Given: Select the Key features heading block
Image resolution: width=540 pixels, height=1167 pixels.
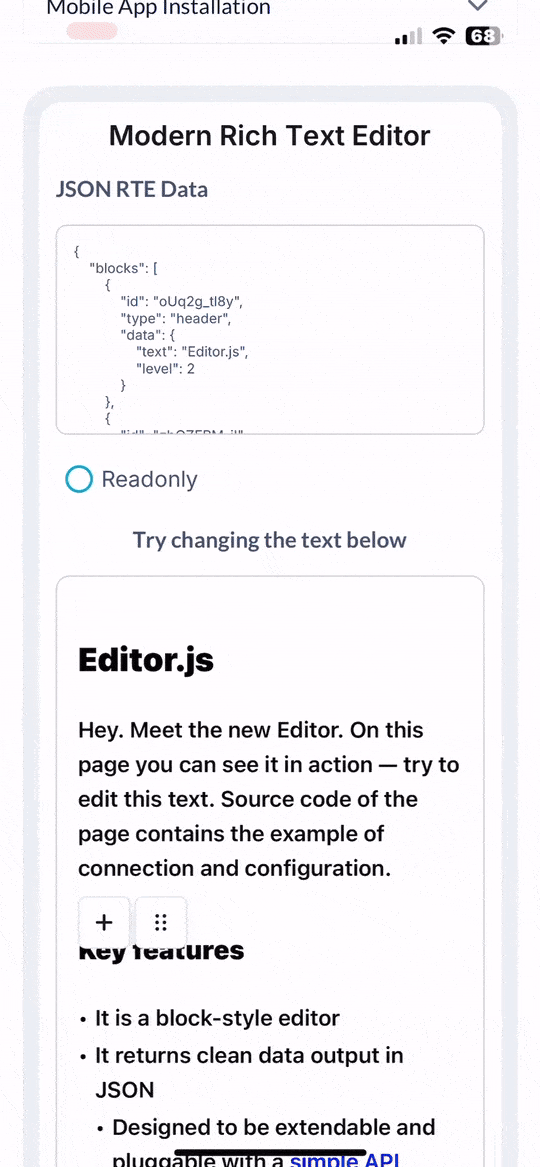Looking at the screenshot, I should (161, 950).
